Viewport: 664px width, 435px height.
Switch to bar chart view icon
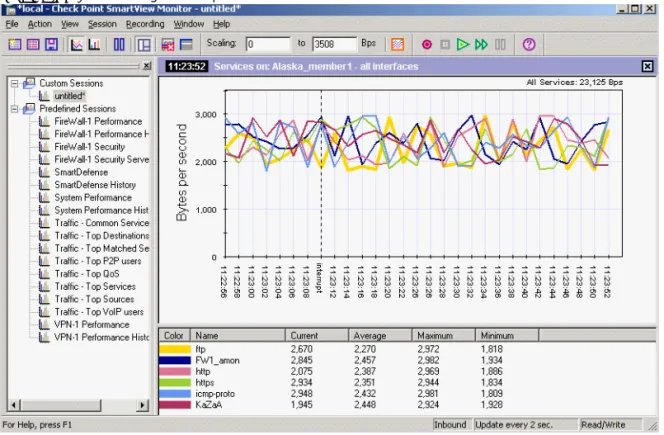pos(94,44)
